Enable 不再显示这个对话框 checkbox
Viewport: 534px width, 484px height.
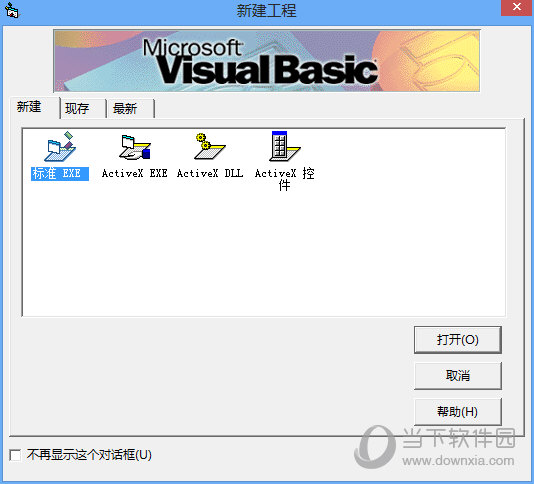tap(15, 455)
